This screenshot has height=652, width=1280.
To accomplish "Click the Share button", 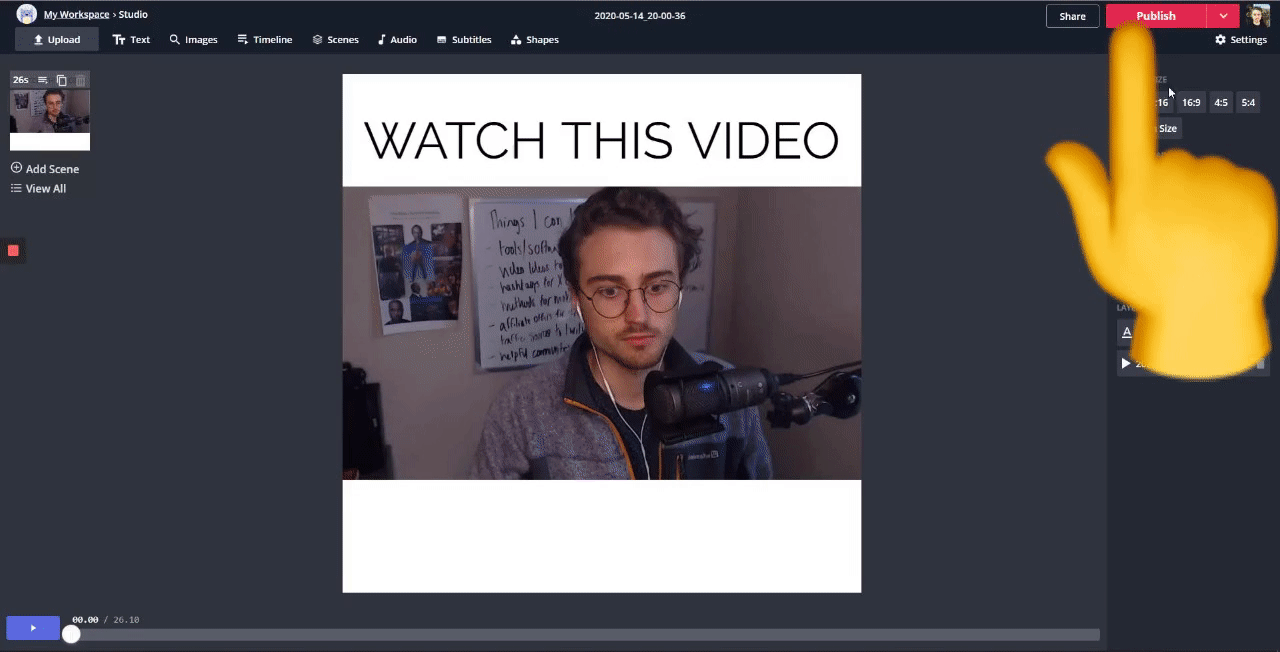I will (x=1072, y=16).
